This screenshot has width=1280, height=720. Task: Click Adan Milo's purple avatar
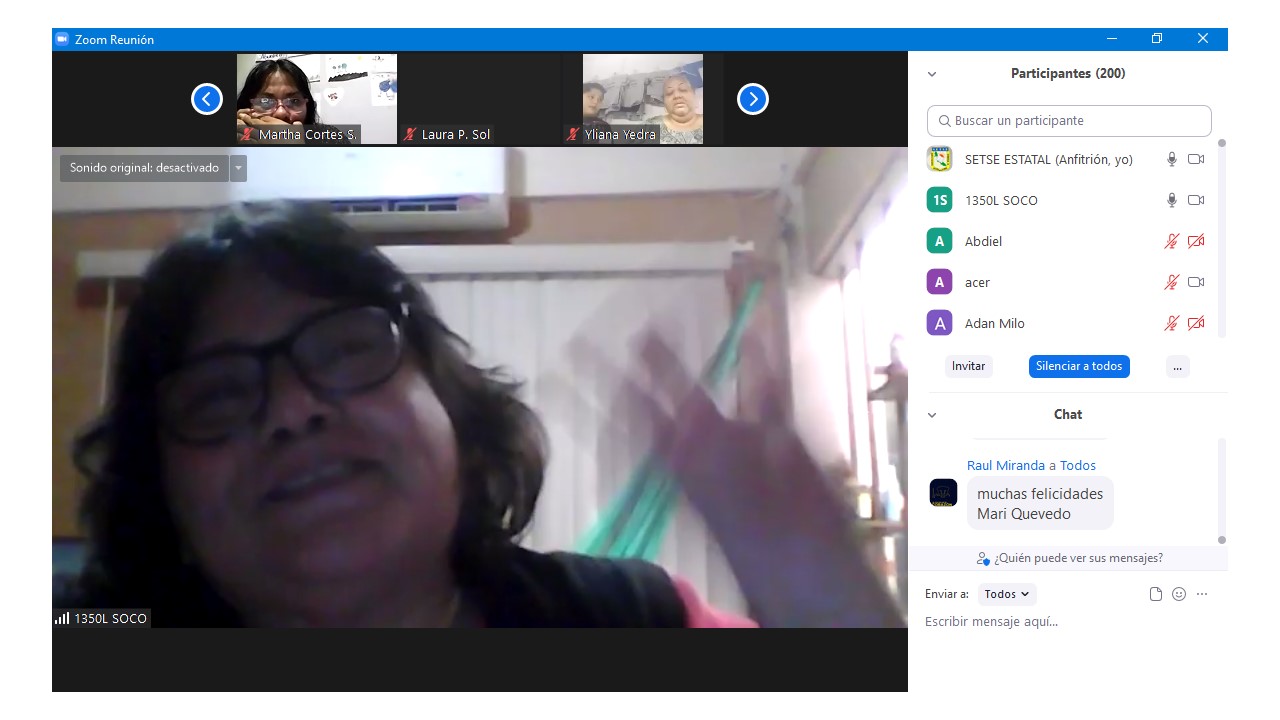click(939, 323)
